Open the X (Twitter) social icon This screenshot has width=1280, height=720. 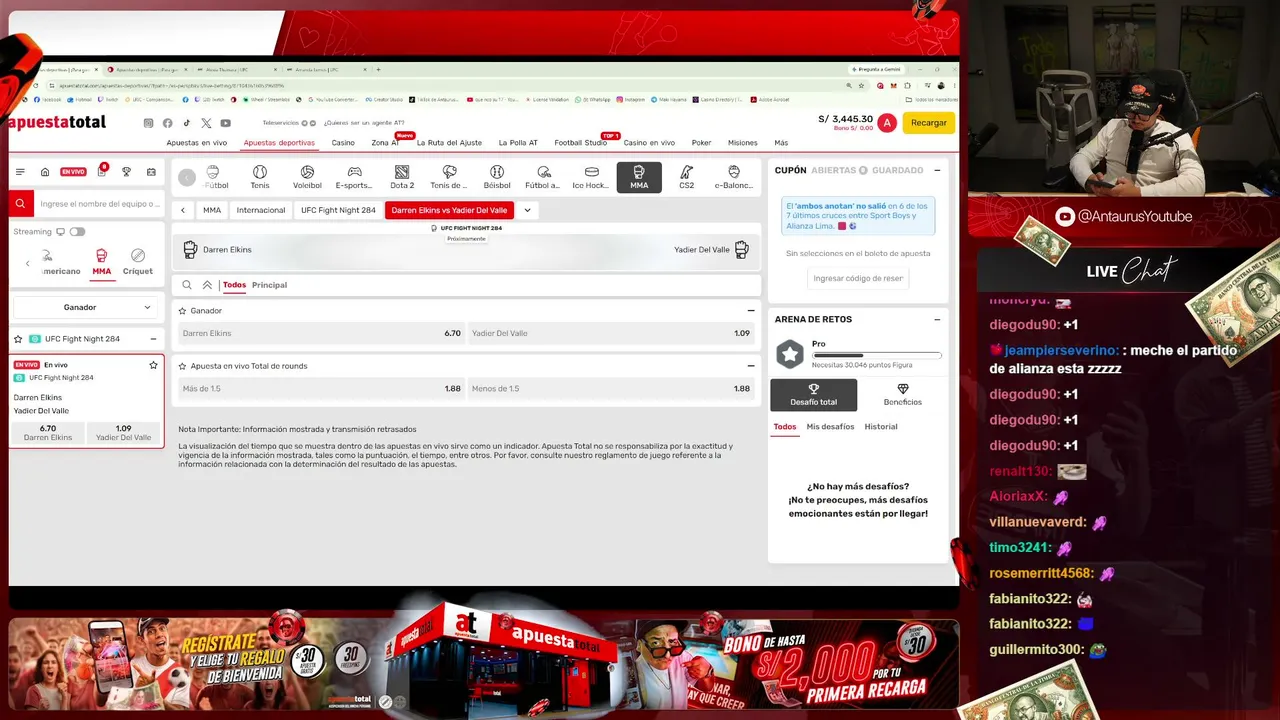206,123
